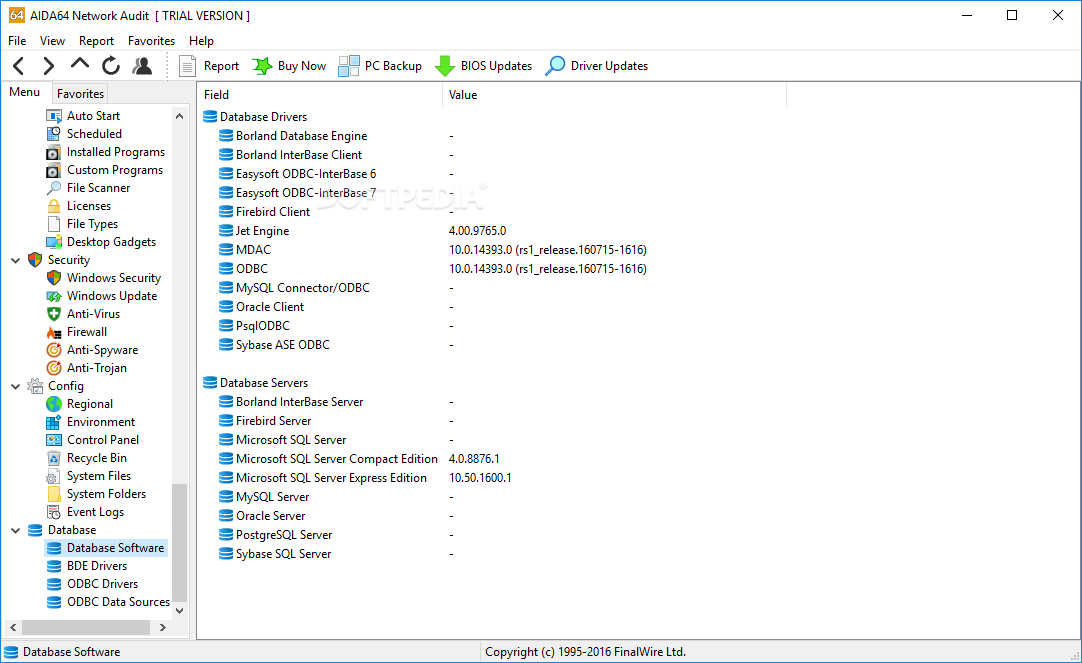Select the Scheduled clock icon item

point(53,134)
